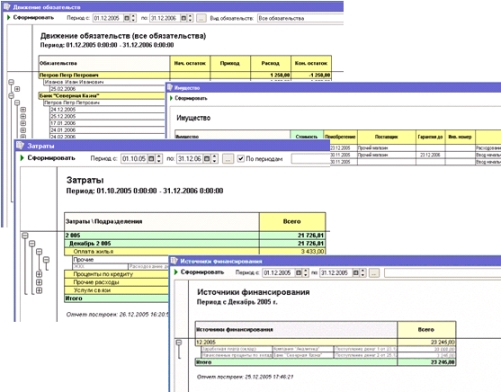Expand the 25.02.2006 row group

pos(17,89)
